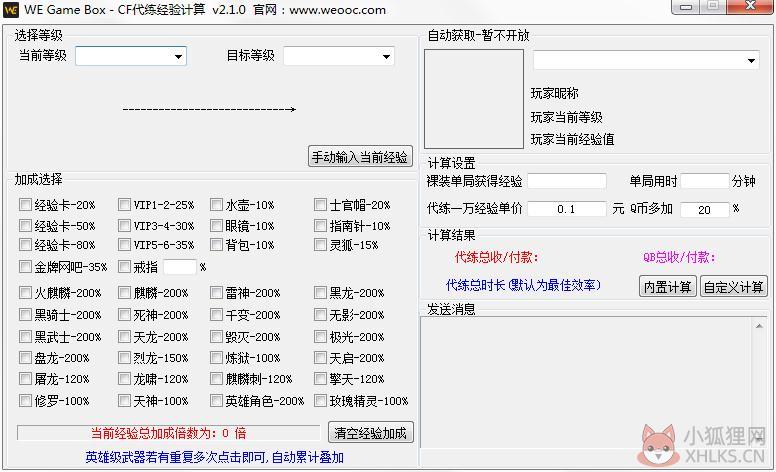Tick the VIP5-6-35% checkbox
The height and width of the screenshot is (472, 776).
point(124,244)
